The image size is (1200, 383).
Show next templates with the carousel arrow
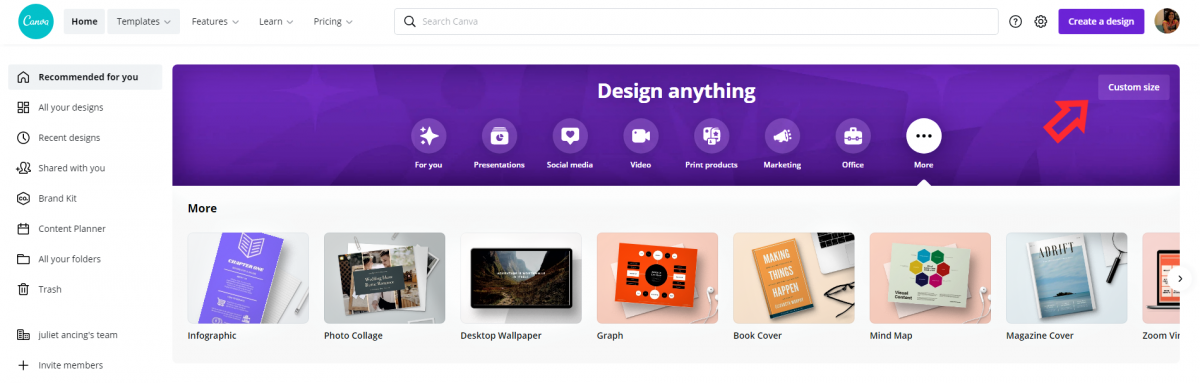[1180, 279]
